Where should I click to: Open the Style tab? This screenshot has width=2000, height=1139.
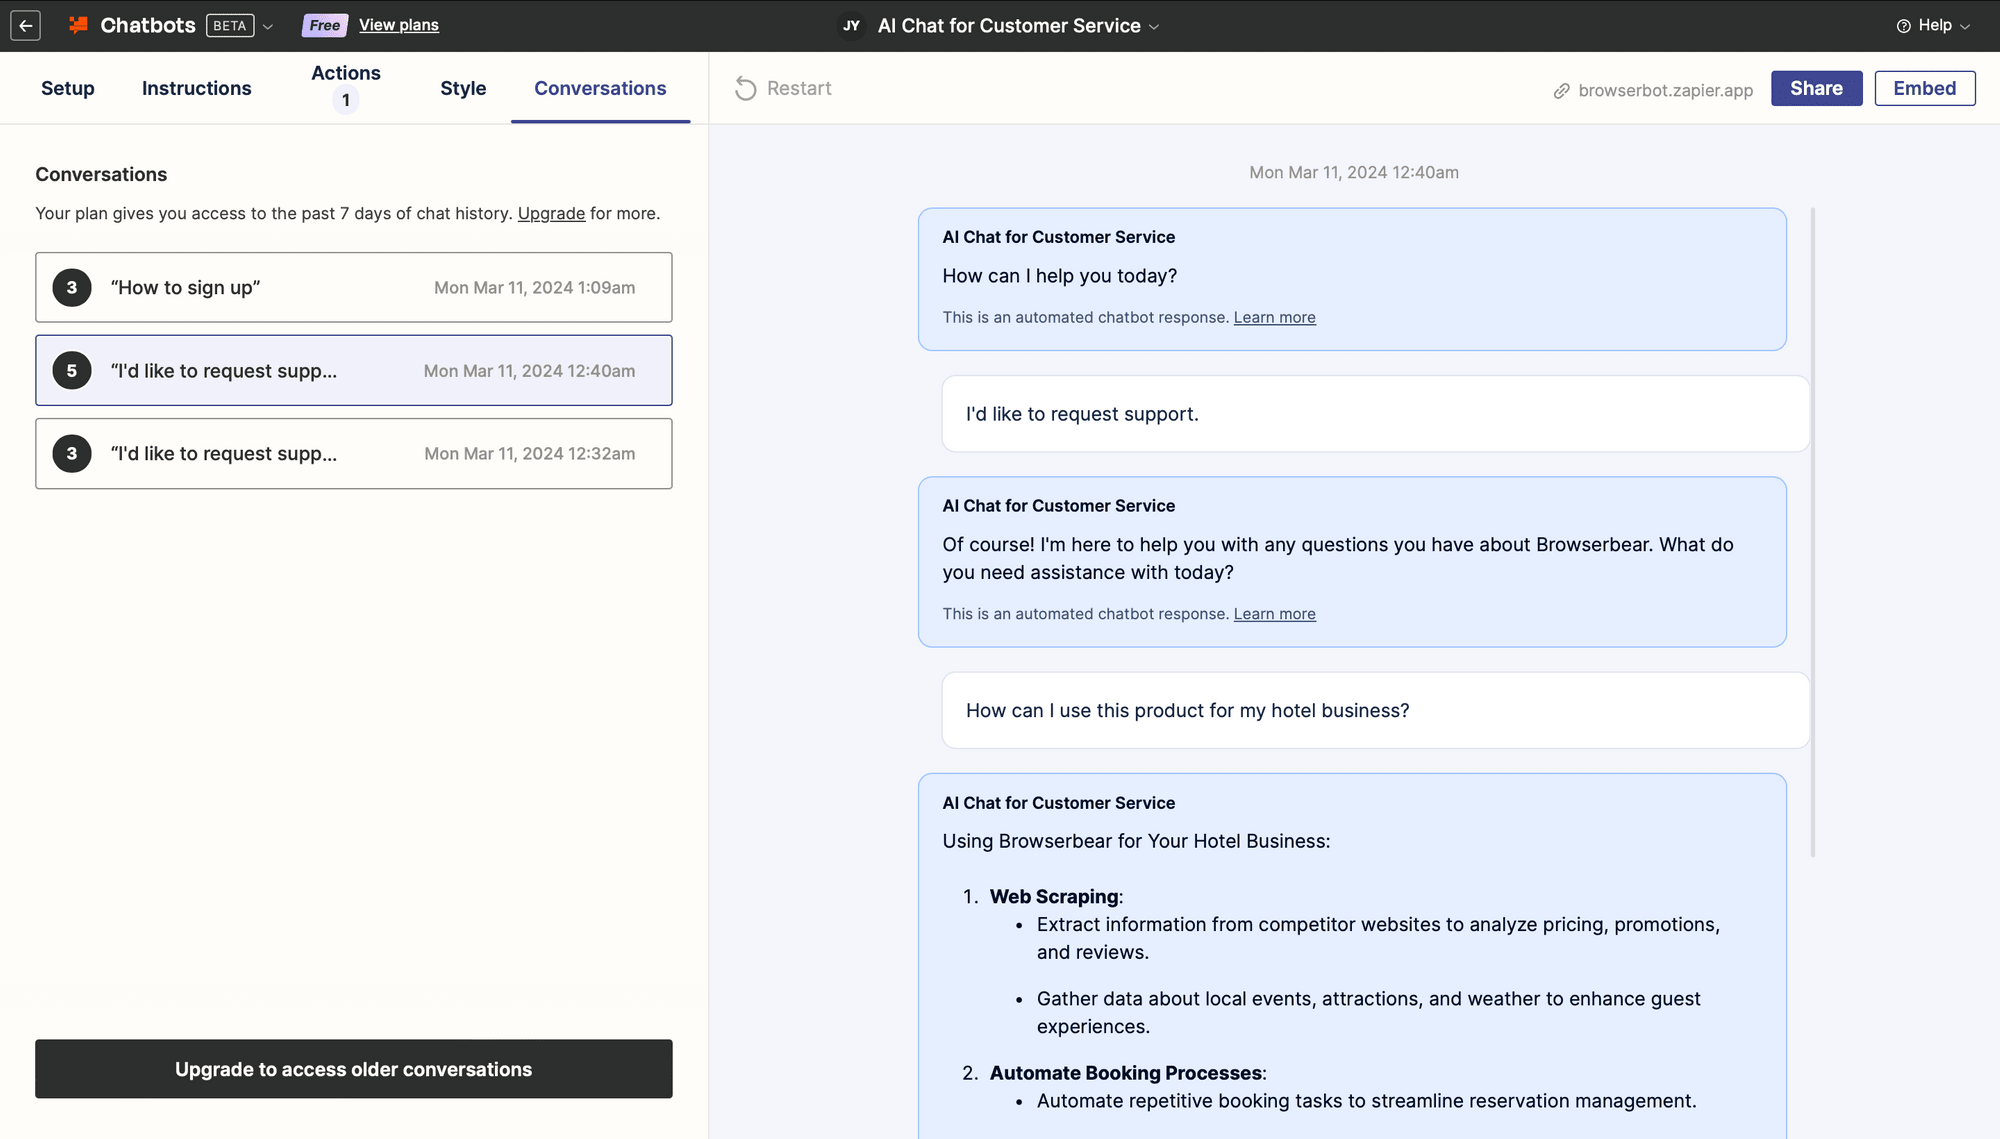point(463,88)
